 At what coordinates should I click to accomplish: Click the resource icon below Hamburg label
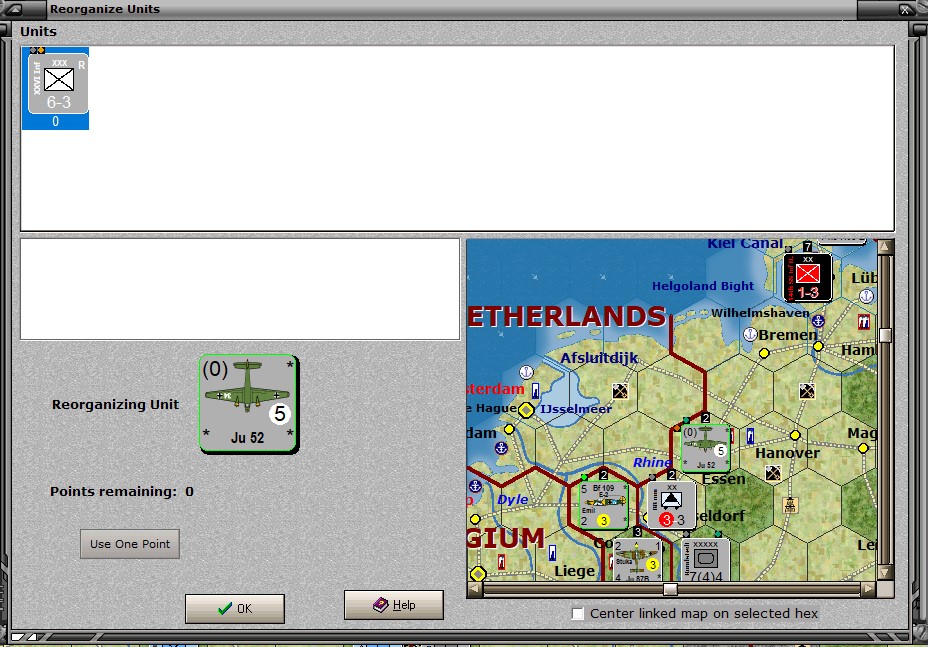(807, 391)
